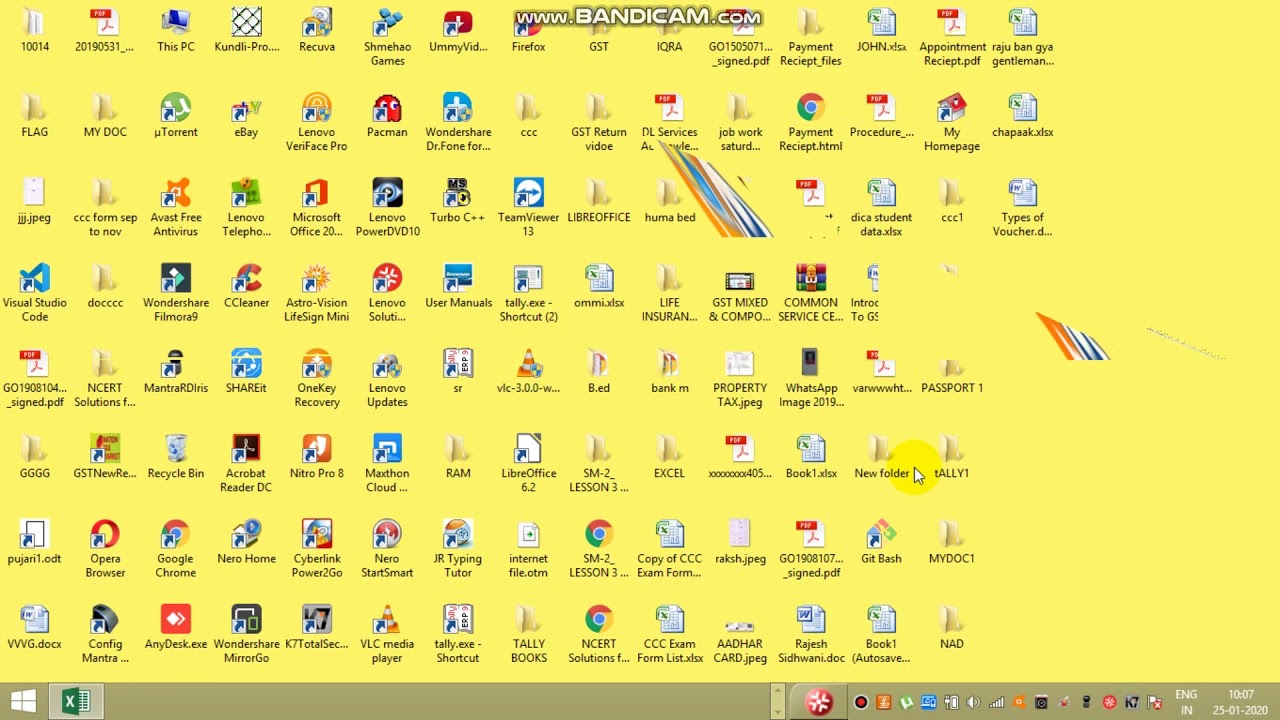This screenshot has height=720, width=1280.
Task: Launch uTorrent from the desktop
Action: coord(176,116)
